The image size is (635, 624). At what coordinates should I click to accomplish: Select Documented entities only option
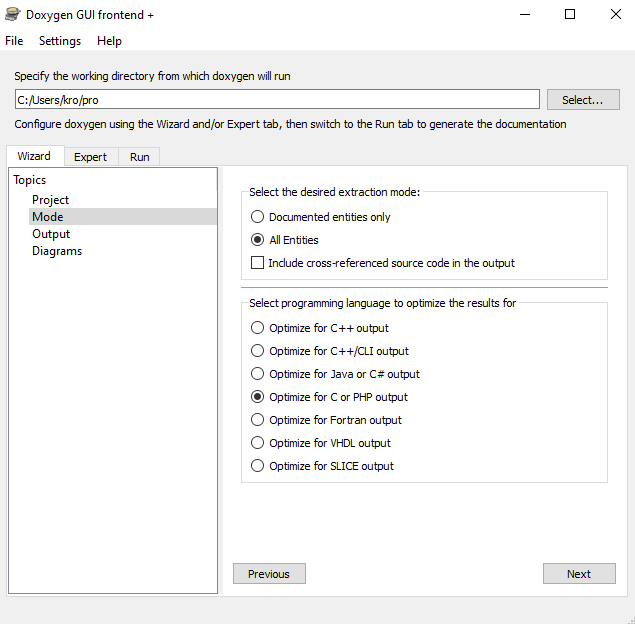click(258, 217)
